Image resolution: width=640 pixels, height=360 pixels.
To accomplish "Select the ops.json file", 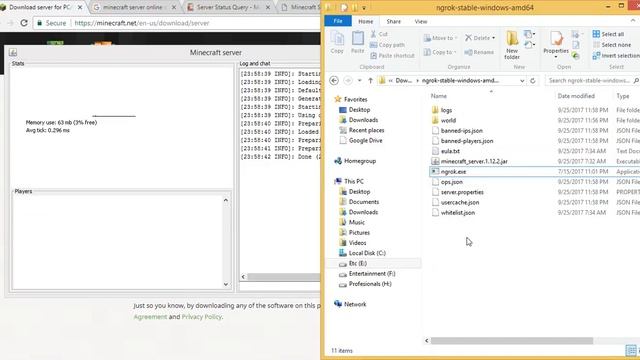I will [x=452, y=182].
